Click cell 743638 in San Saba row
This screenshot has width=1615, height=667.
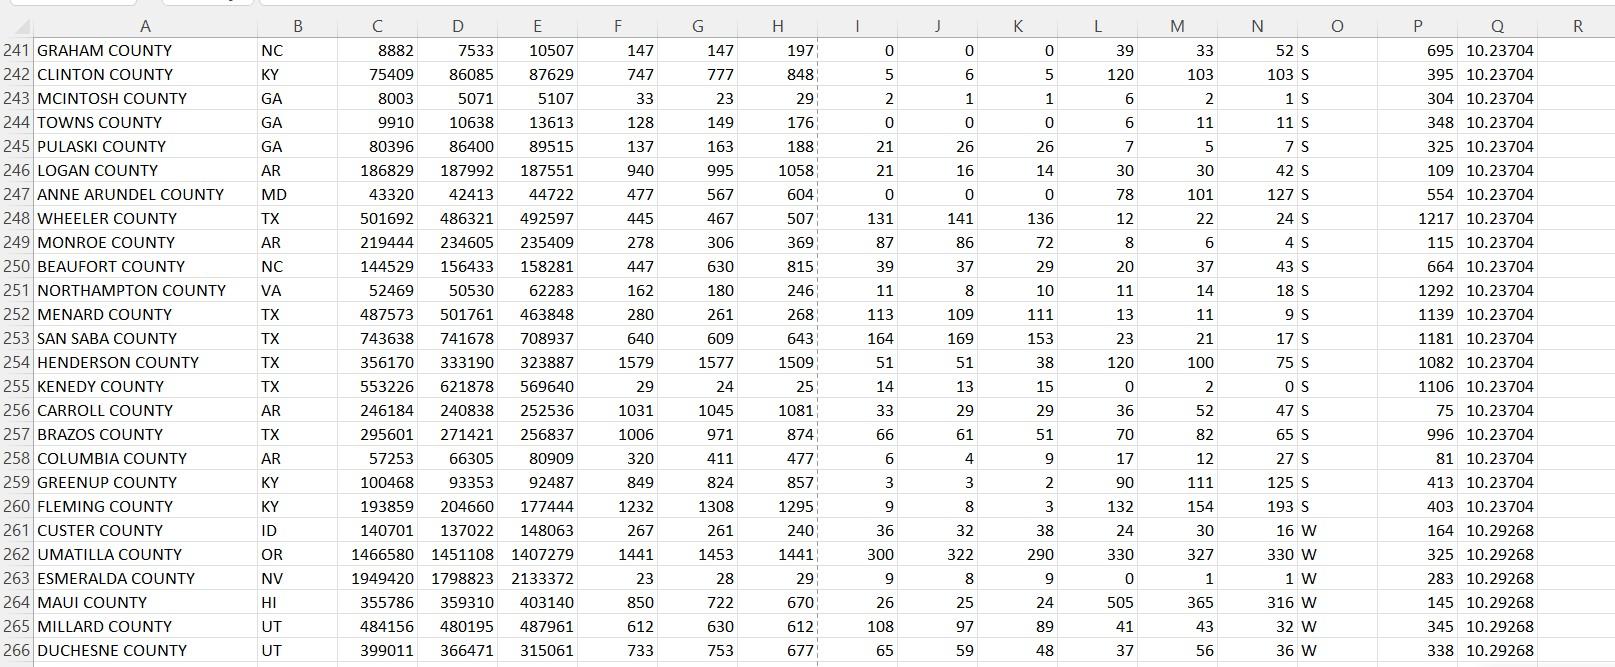click(377, 338)
